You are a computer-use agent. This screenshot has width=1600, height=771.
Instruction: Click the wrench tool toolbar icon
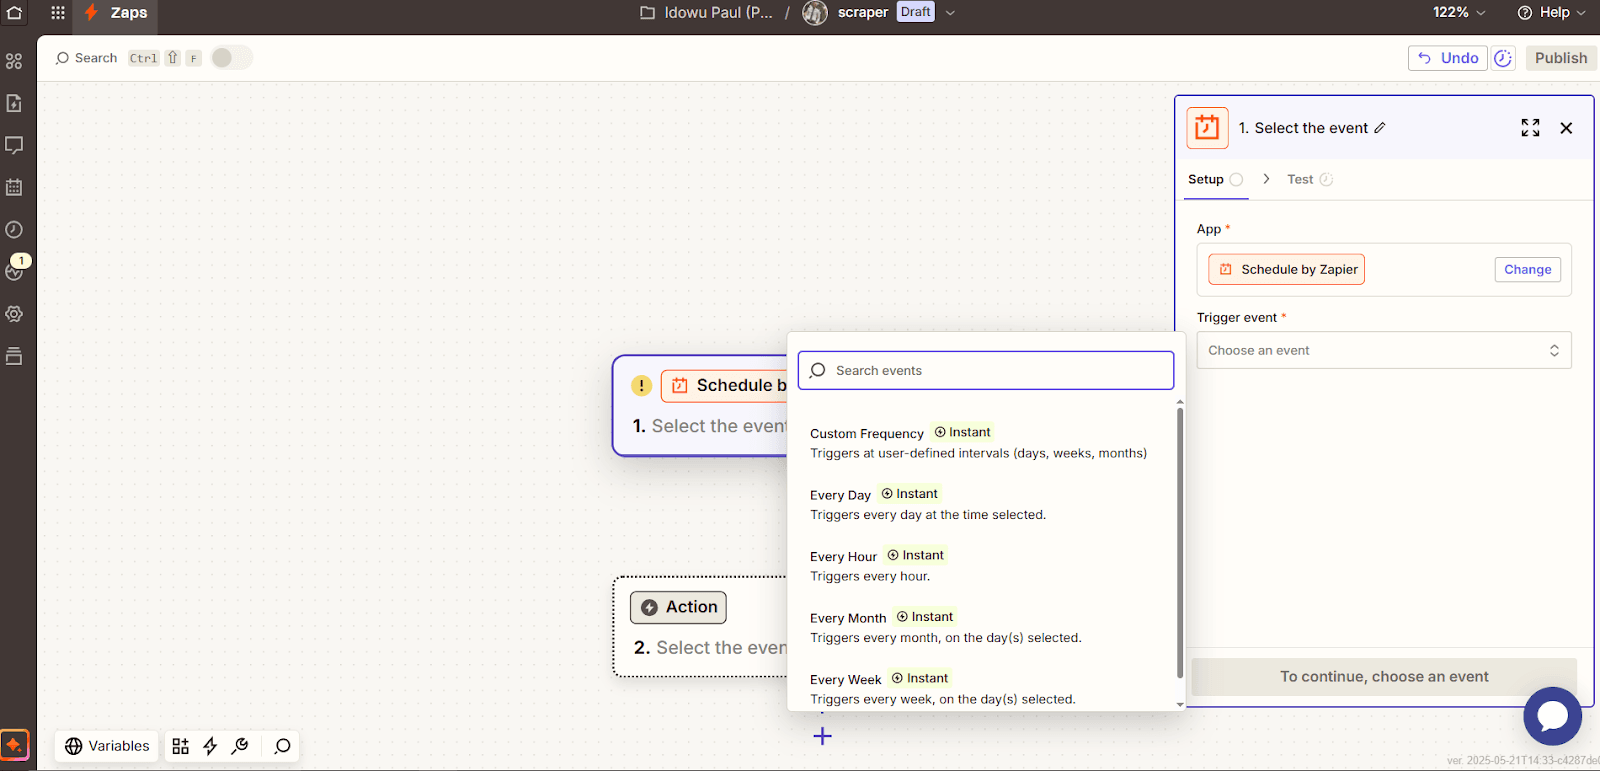pos(240,746)
